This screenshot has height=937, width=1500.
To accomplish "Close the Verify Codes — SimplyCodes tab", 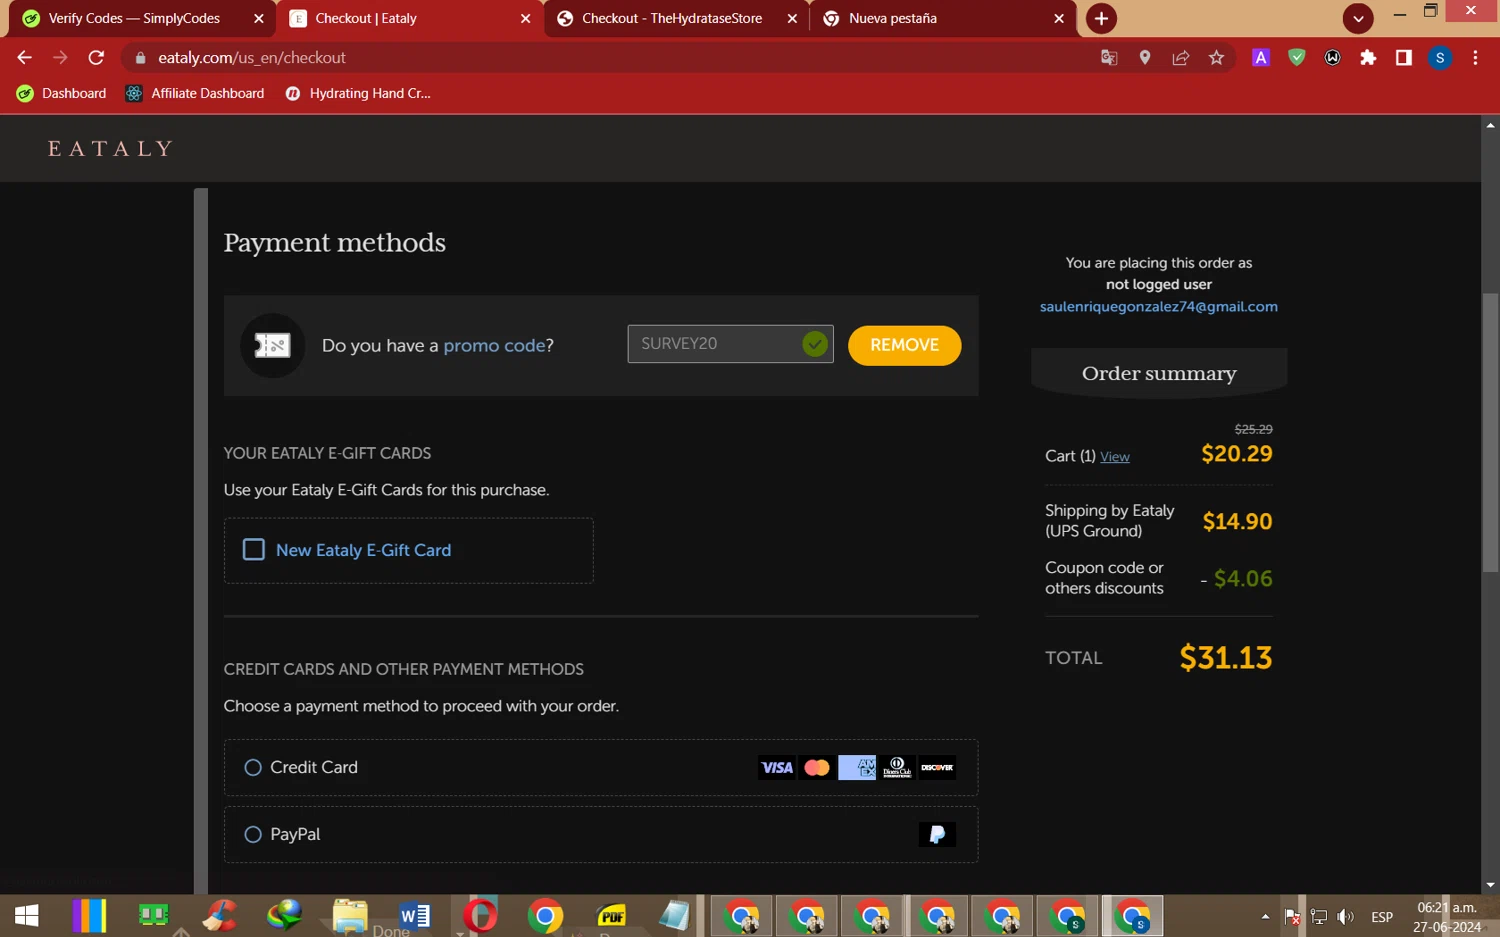I will click(x=259, y=18).
